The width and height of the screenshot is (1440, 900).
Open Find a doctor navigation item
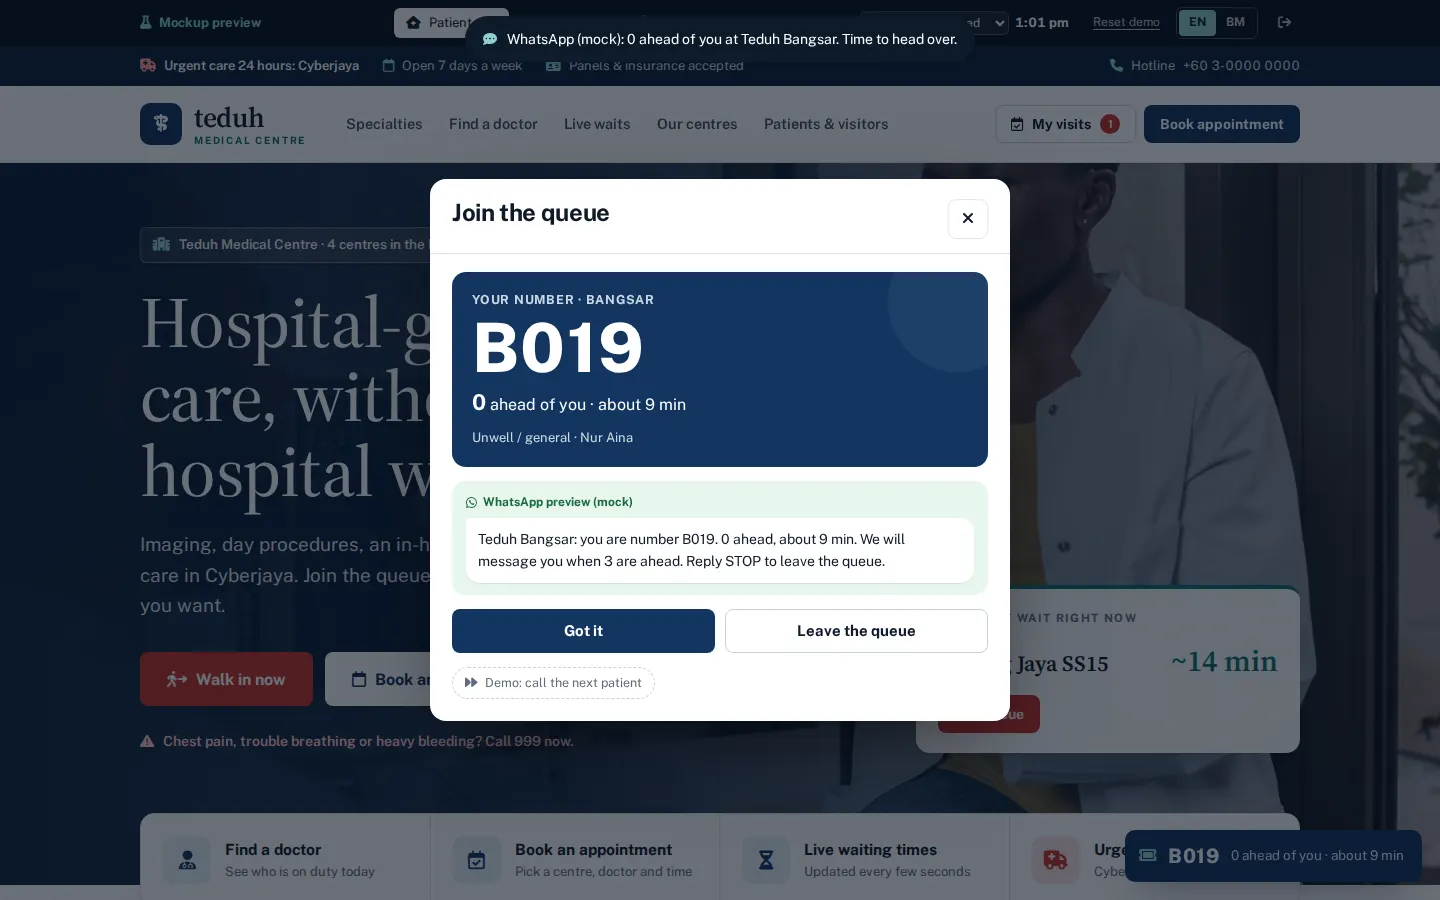point(493,124)
